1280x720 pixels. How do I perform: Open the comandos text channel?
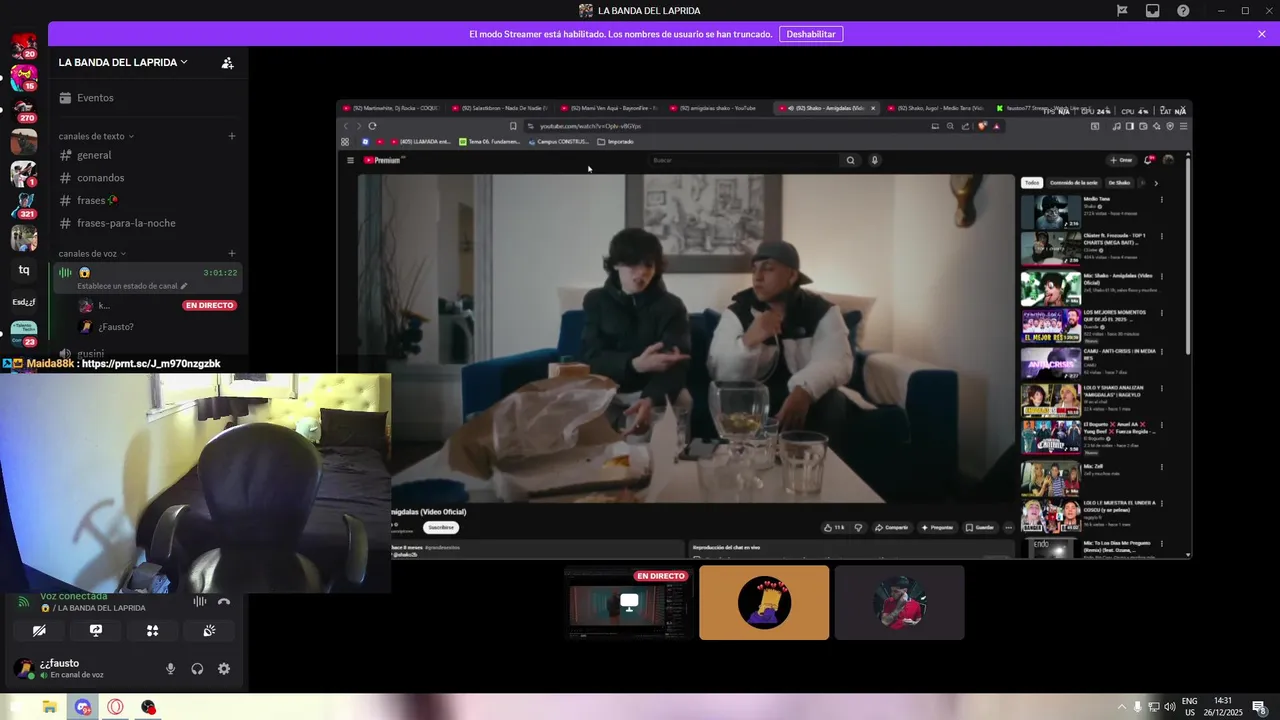tap(148, 178)
